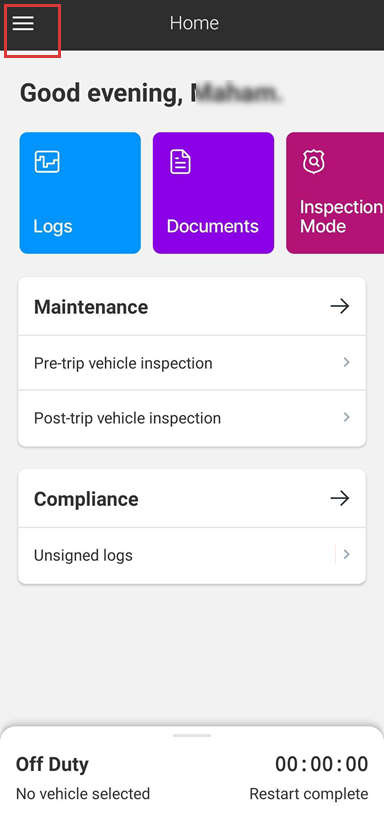This screenshot has height=818, width=385.
Task: Select Post-trip vehicle inspection row
Action: point(192,418)
